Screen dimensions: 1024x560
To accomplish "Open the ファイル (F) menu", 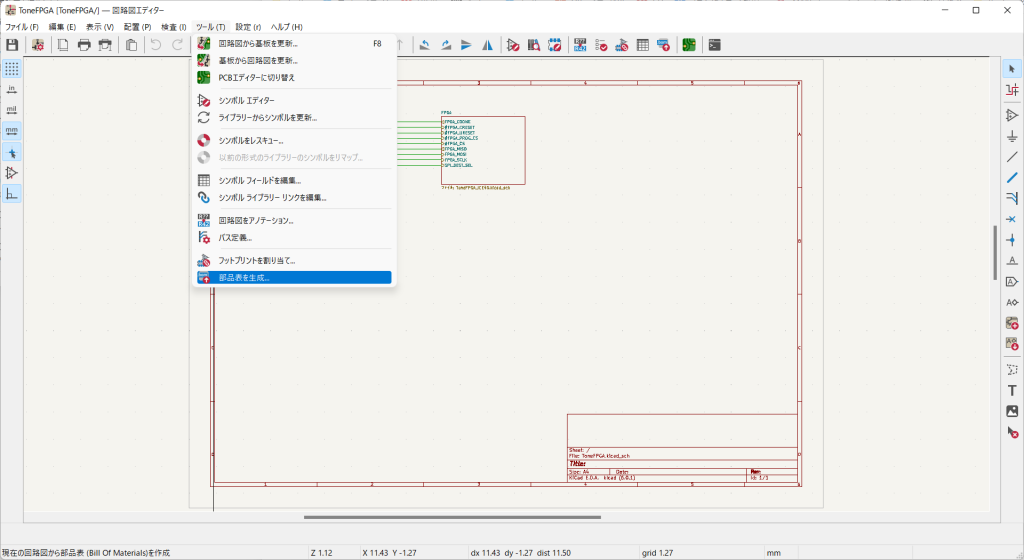I will tap(22, 26).
